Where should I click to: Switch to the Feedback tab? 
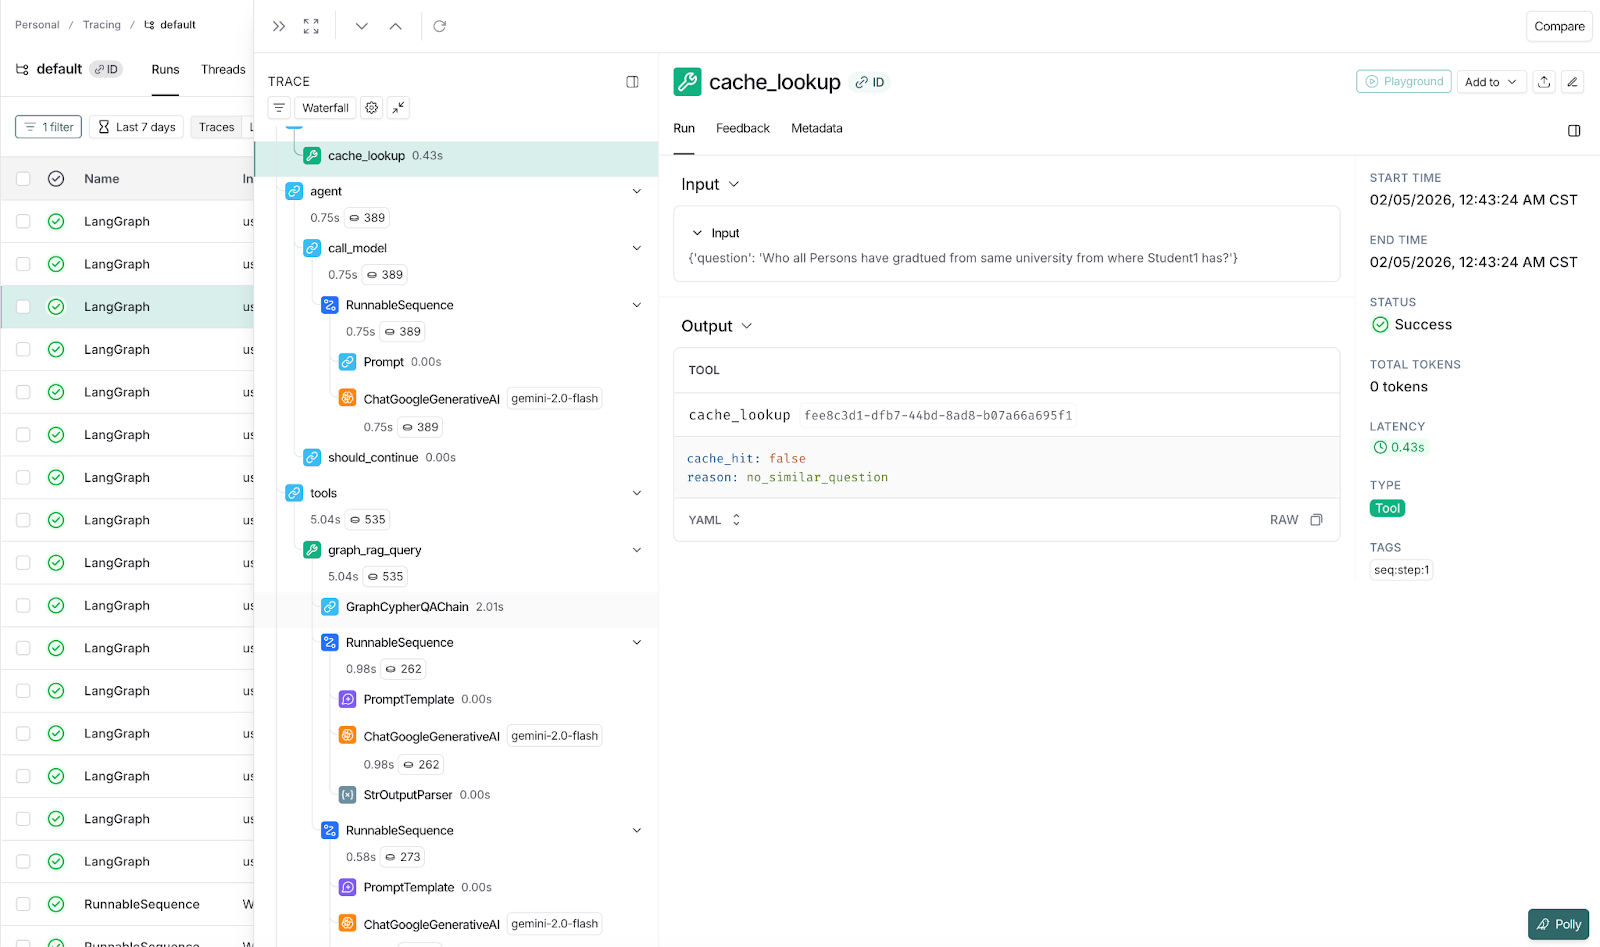[x=742, y=128]
